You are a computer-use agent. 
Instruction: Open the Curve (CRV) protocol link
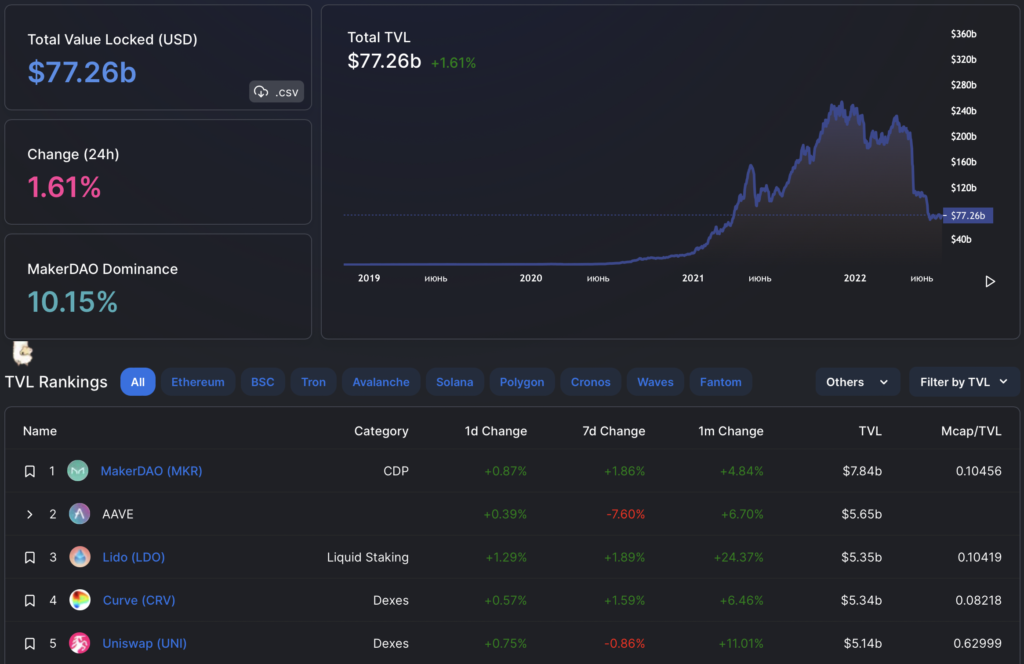pyautogui.click(x=138, y=600)
